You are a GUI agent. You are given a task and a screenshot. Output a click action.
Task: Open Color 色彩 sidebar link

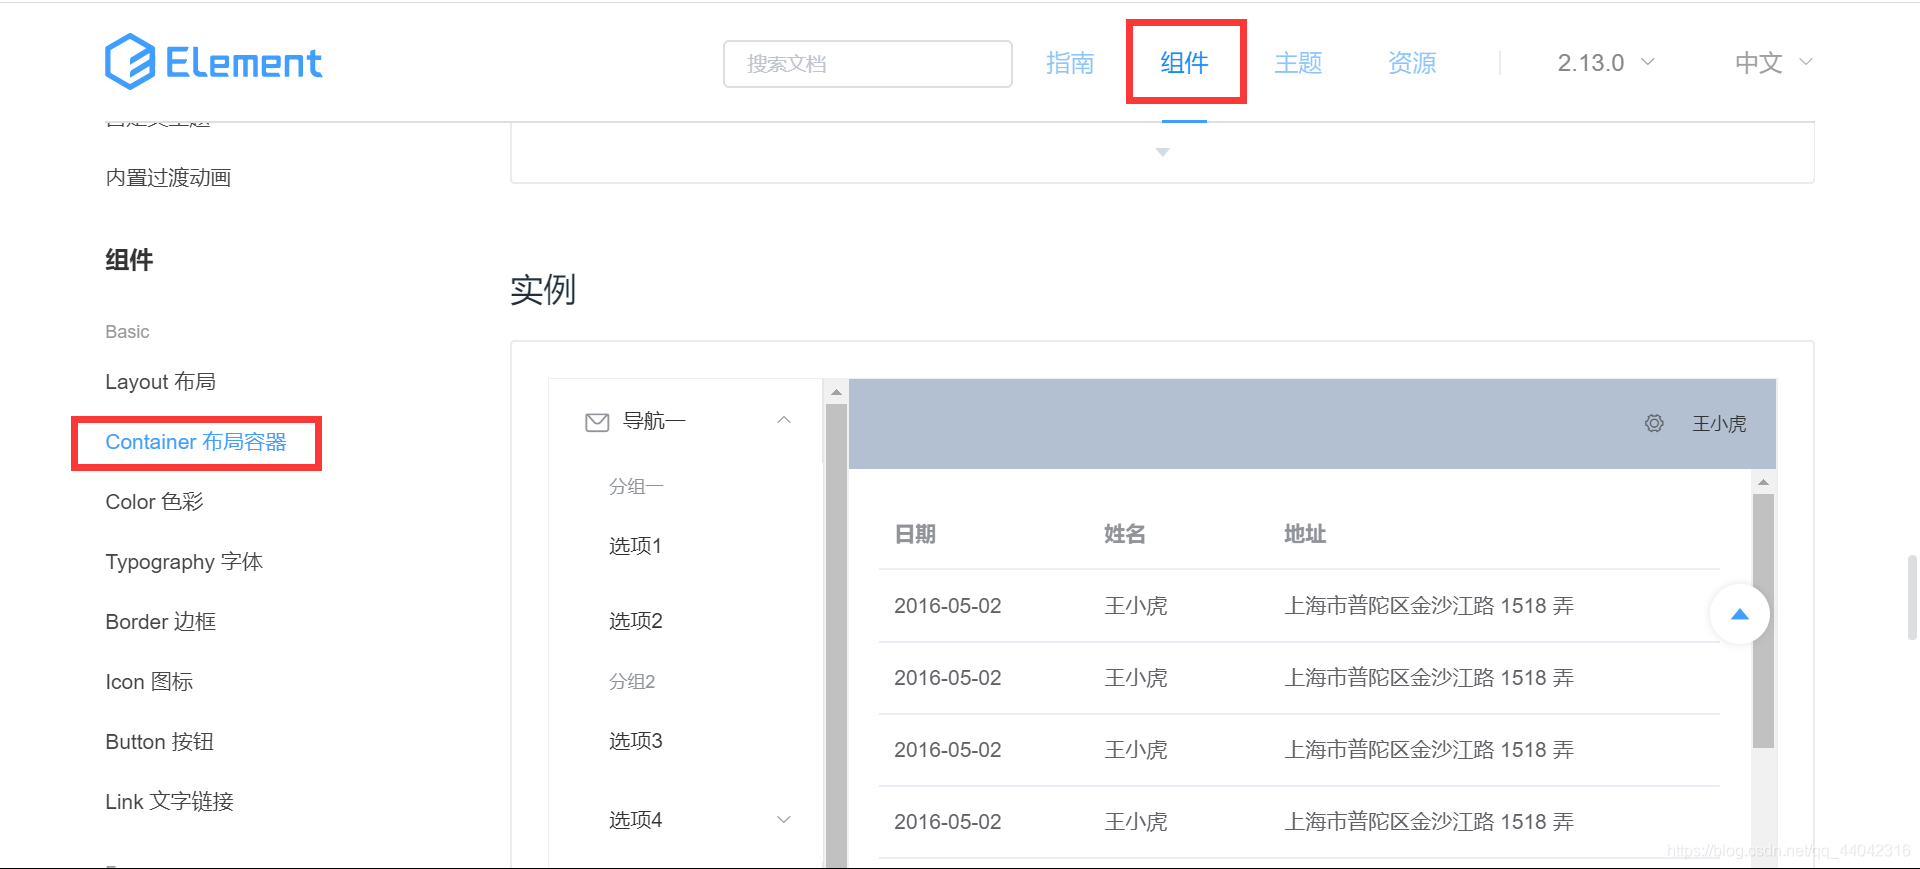click(154, 502)
